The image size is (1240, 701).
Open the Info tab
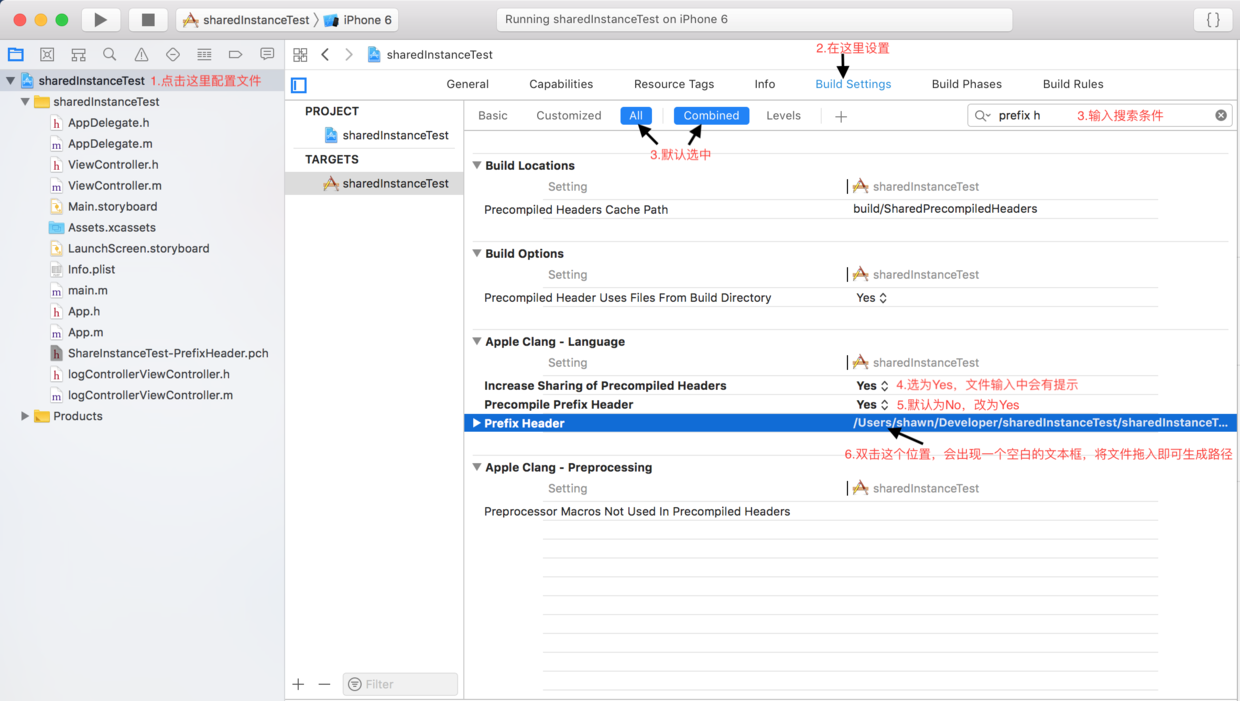click(x=765, y=84)
